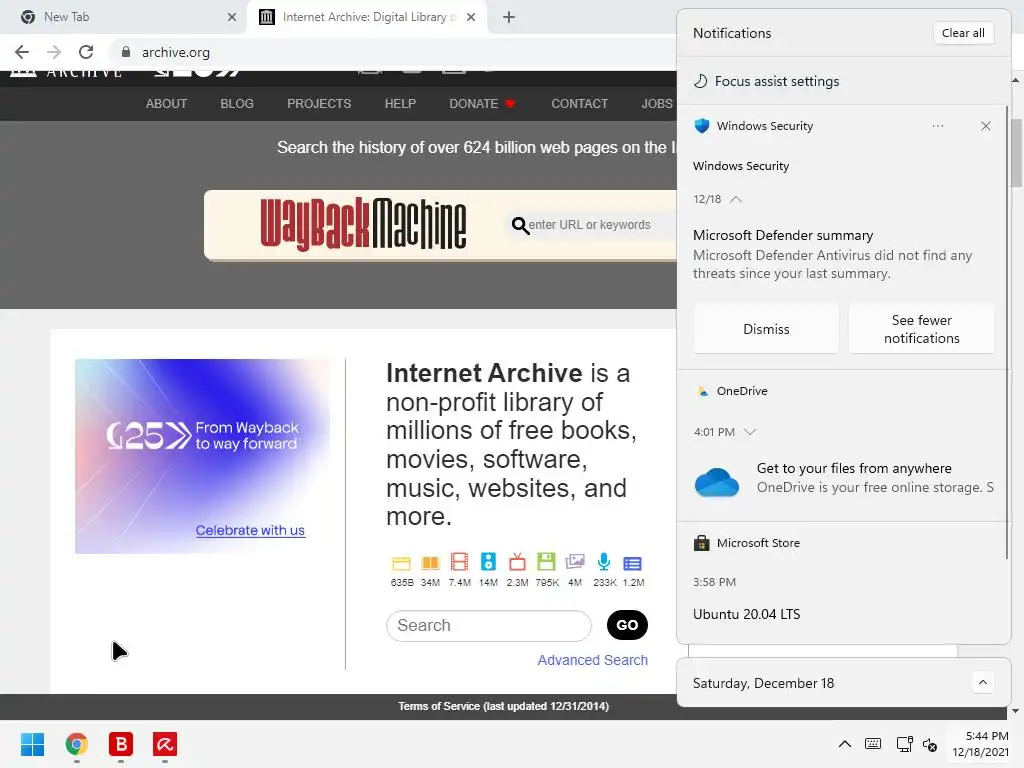Open the texts book icon (34M)
1024x768 pixels.
click(430, 563)
